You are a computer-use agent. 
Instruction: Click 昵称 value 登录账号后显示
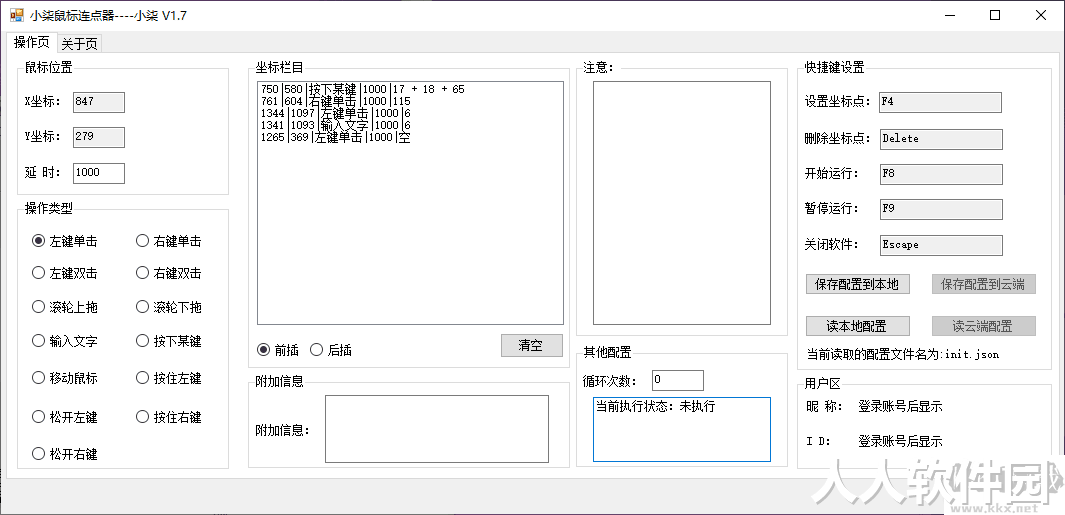(x=900, y=407)
